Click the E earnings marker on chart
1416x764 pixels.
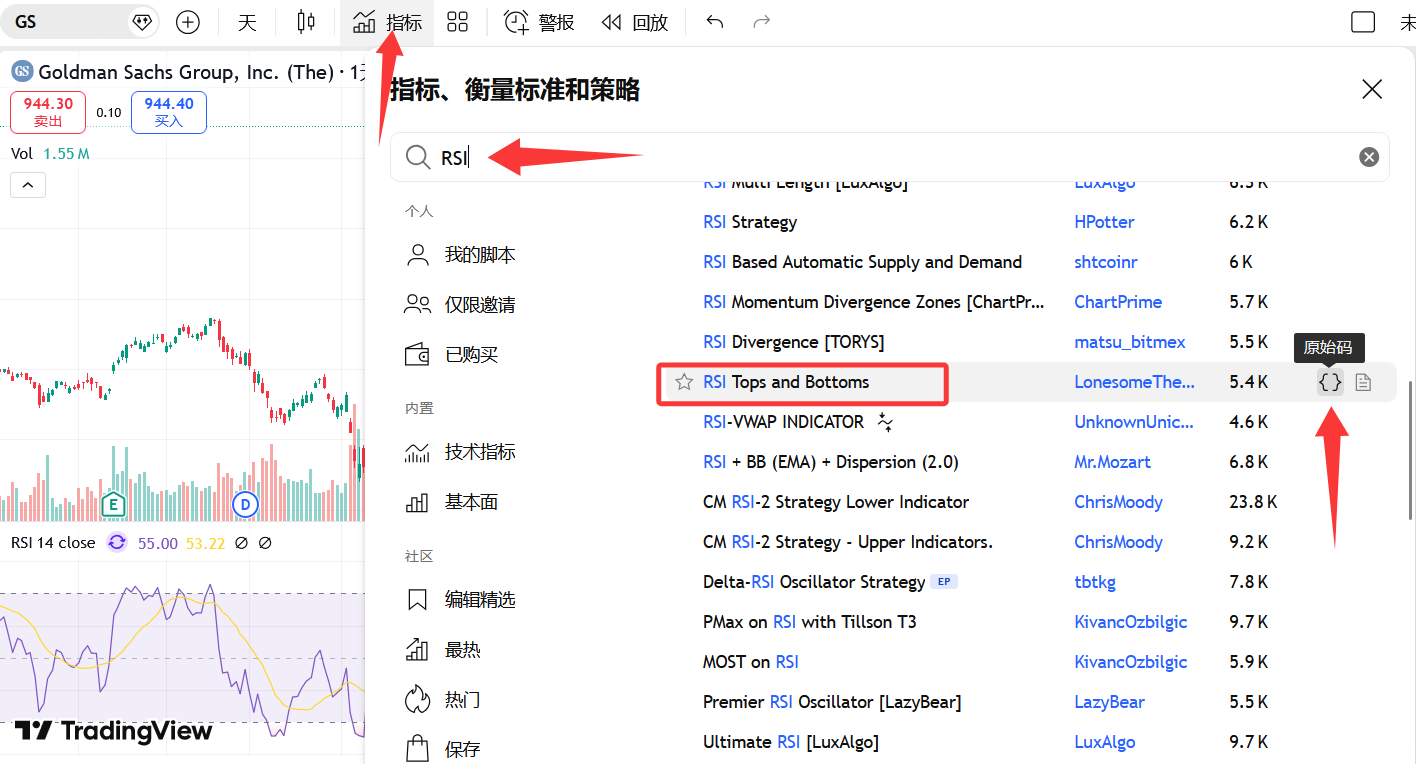113,505
